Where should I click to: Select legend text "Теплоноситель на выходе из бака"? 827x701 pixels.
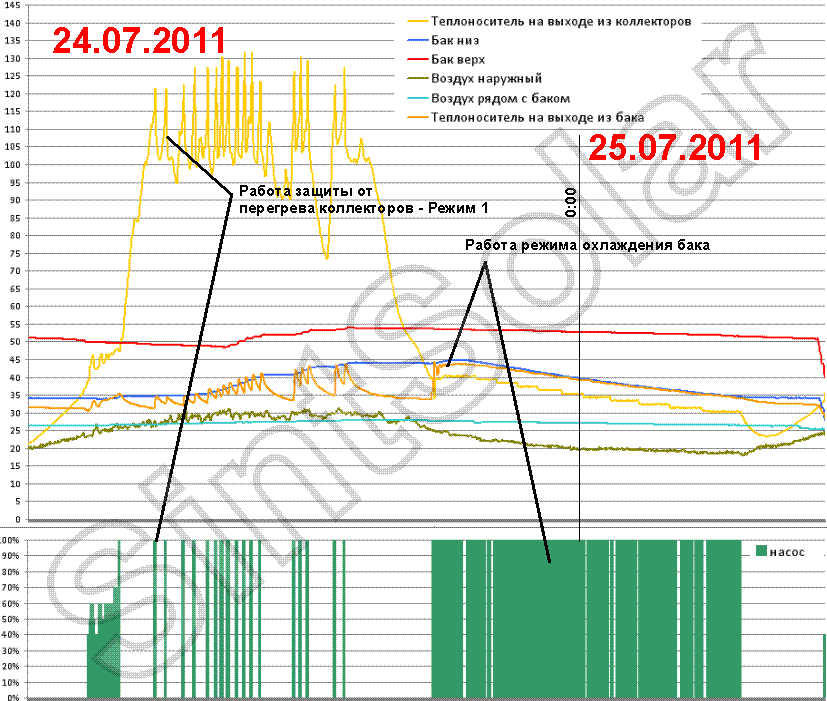click(x=537, y=118)
